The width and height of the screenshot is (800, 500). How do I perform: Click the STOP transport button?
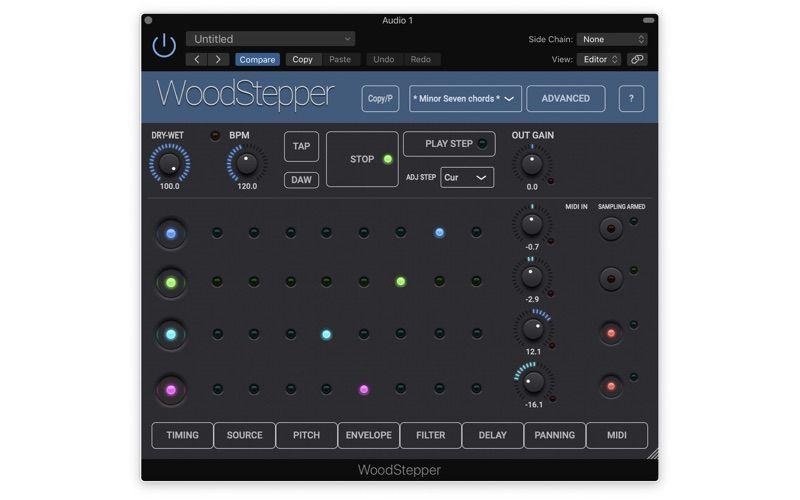[x=362, y=159]
